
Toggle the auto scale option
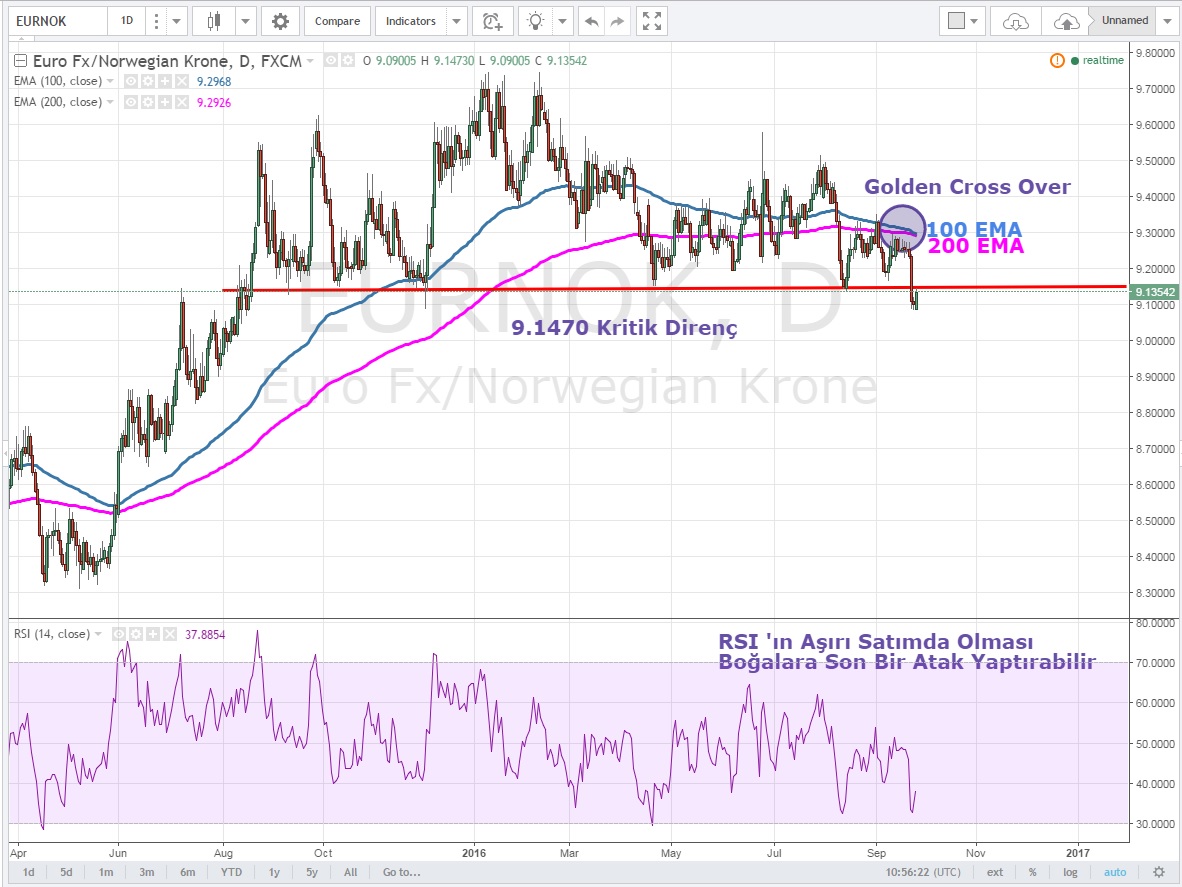(x=1115, y=872)
